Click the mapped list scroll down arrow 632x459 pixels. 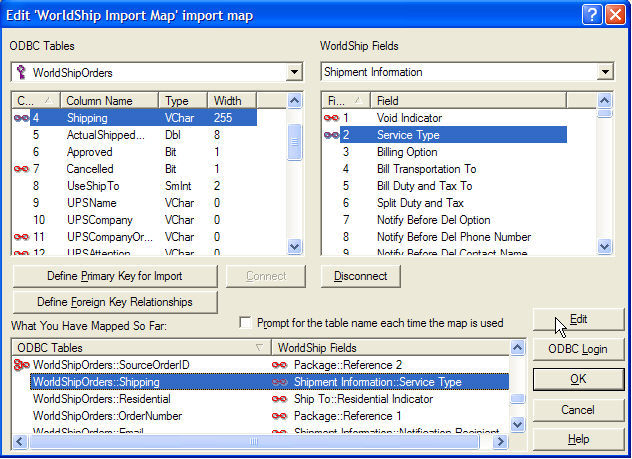[x=518, y=424]
